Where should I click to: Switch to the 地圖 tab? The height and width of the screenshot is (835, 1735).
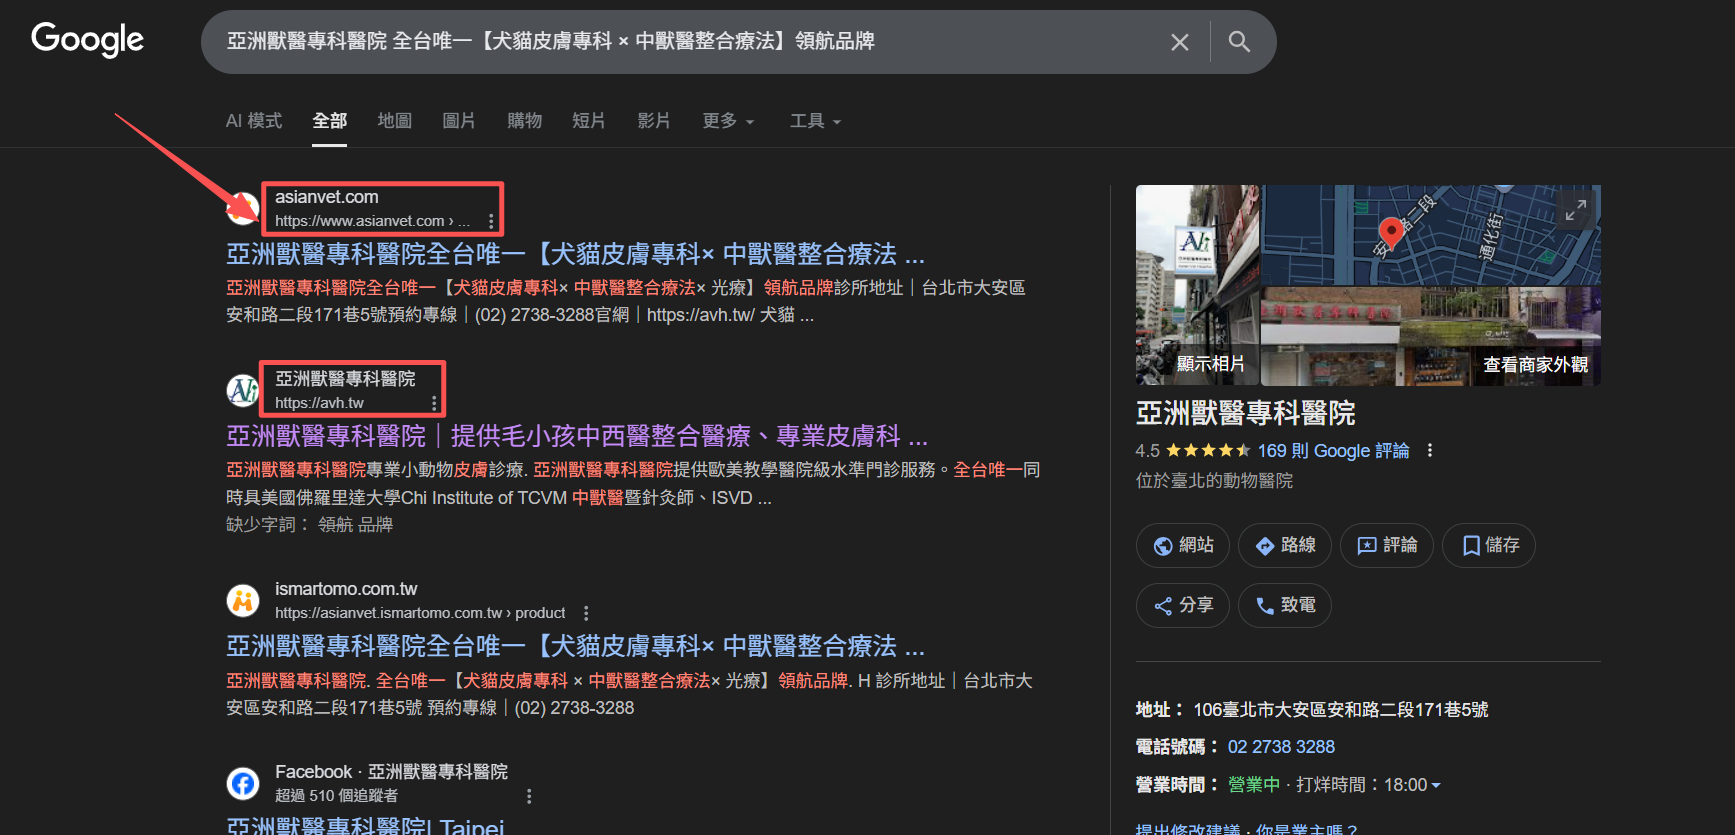[394, 121]
